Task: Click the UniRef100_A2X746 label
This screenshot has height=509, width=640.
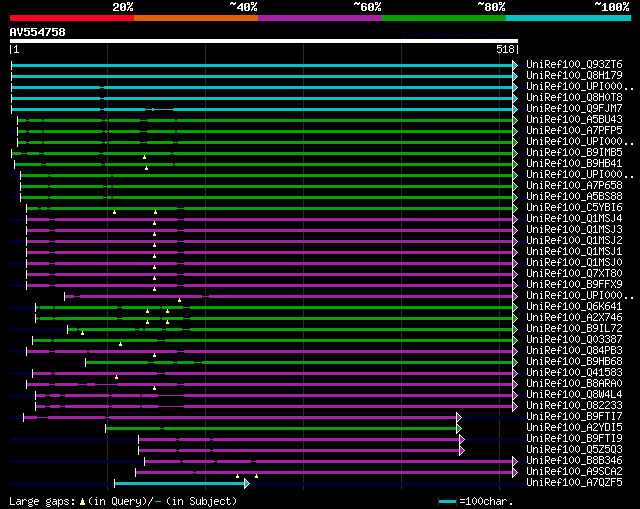Action: 574,318
